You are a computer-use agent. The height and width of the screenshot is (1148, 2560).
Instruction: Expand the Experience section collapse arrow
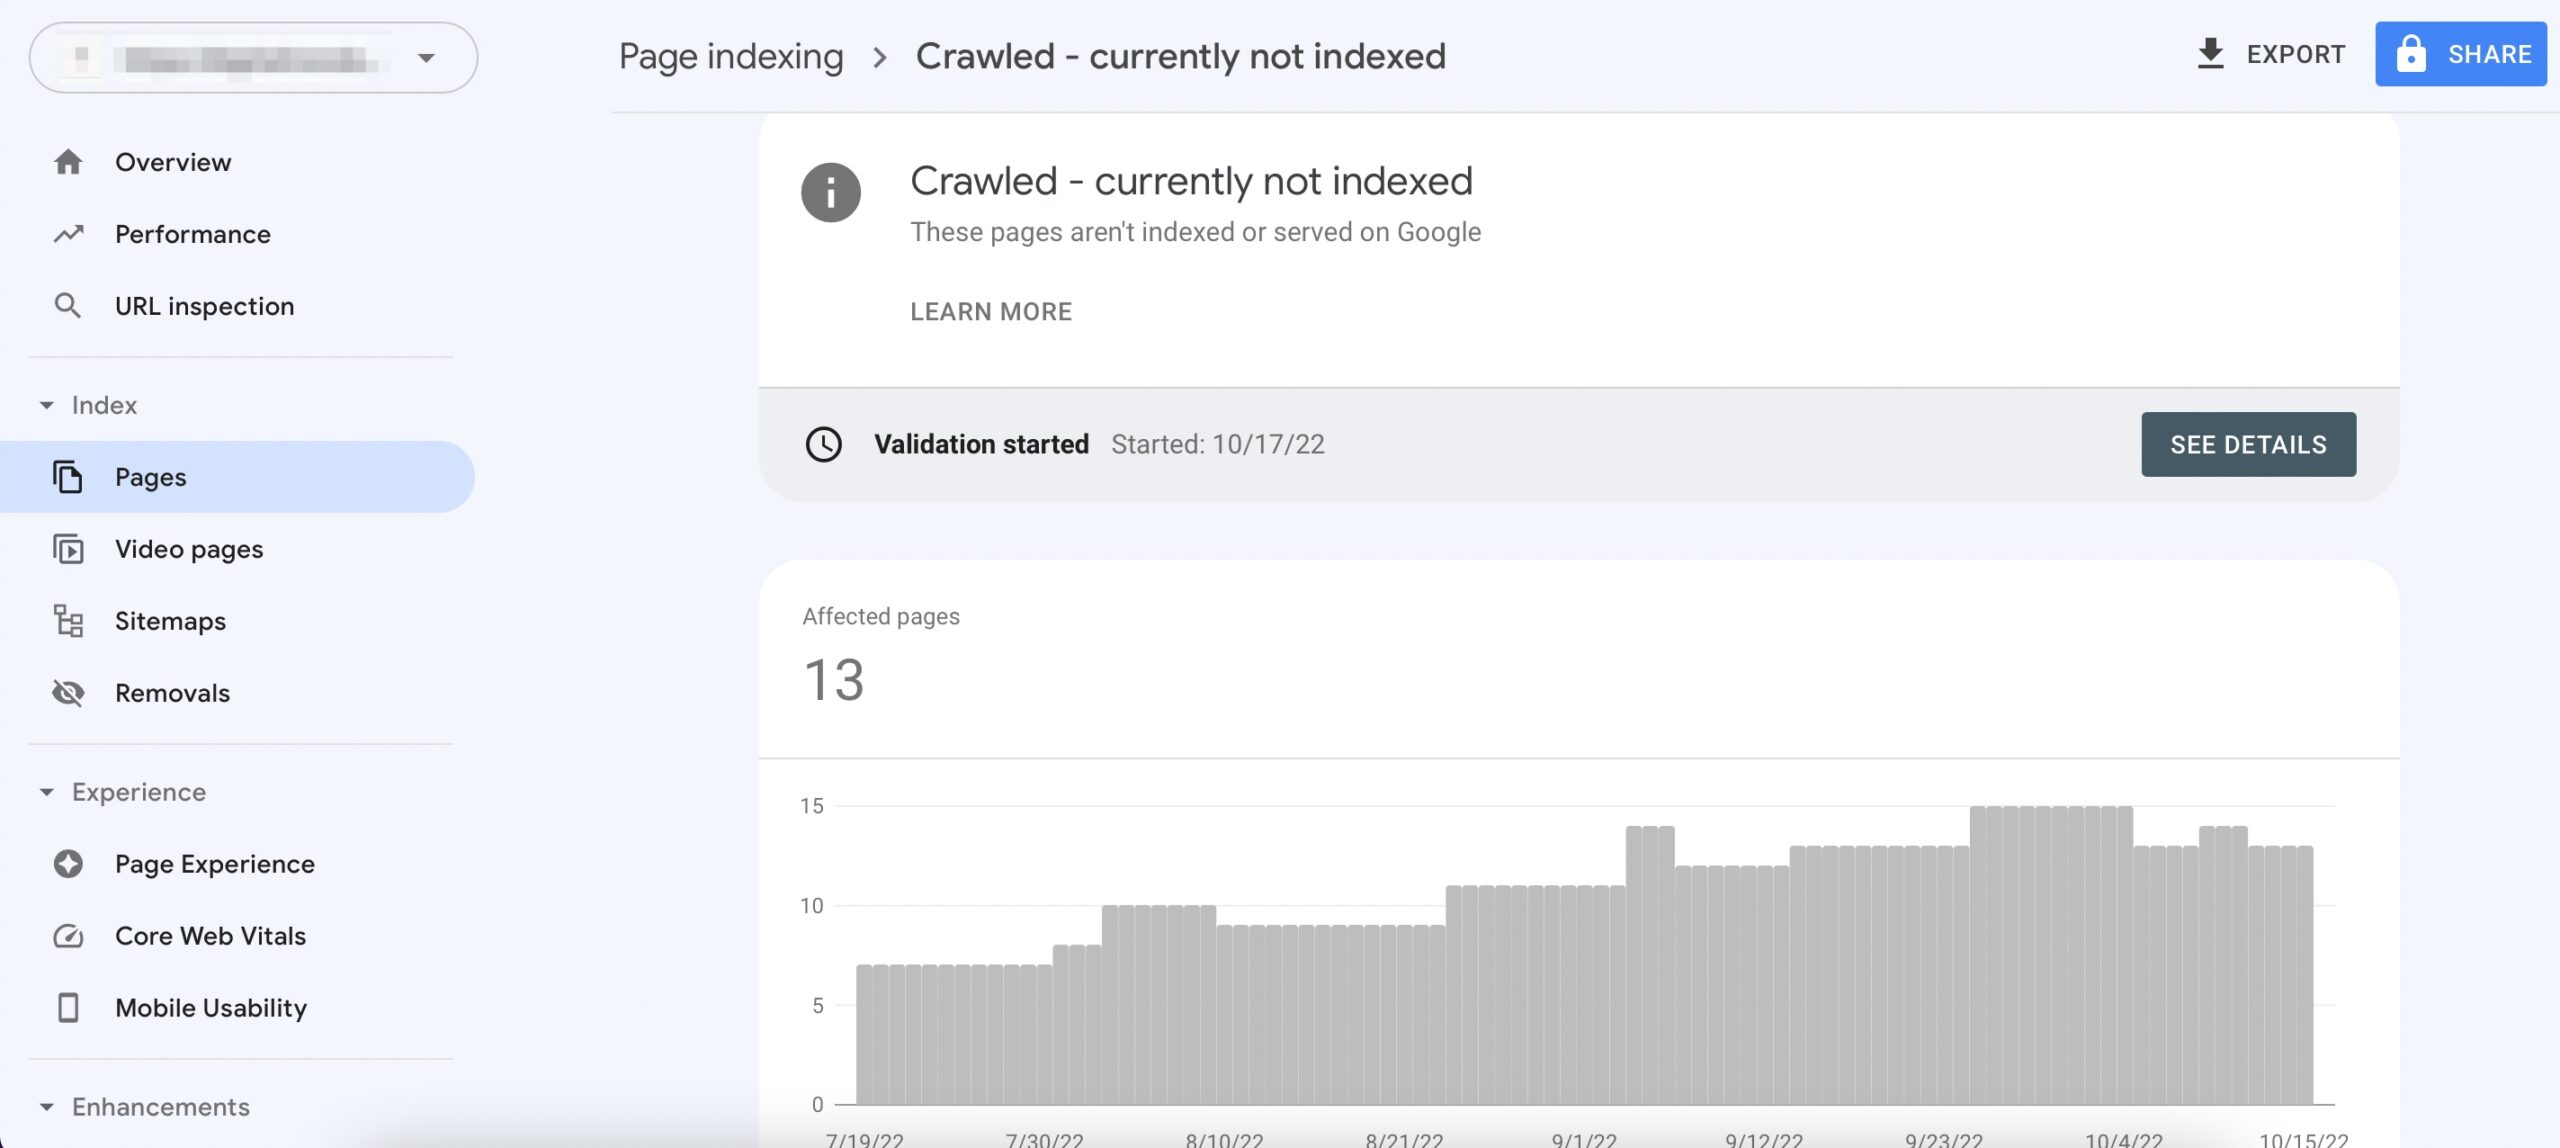pos(42,792)
